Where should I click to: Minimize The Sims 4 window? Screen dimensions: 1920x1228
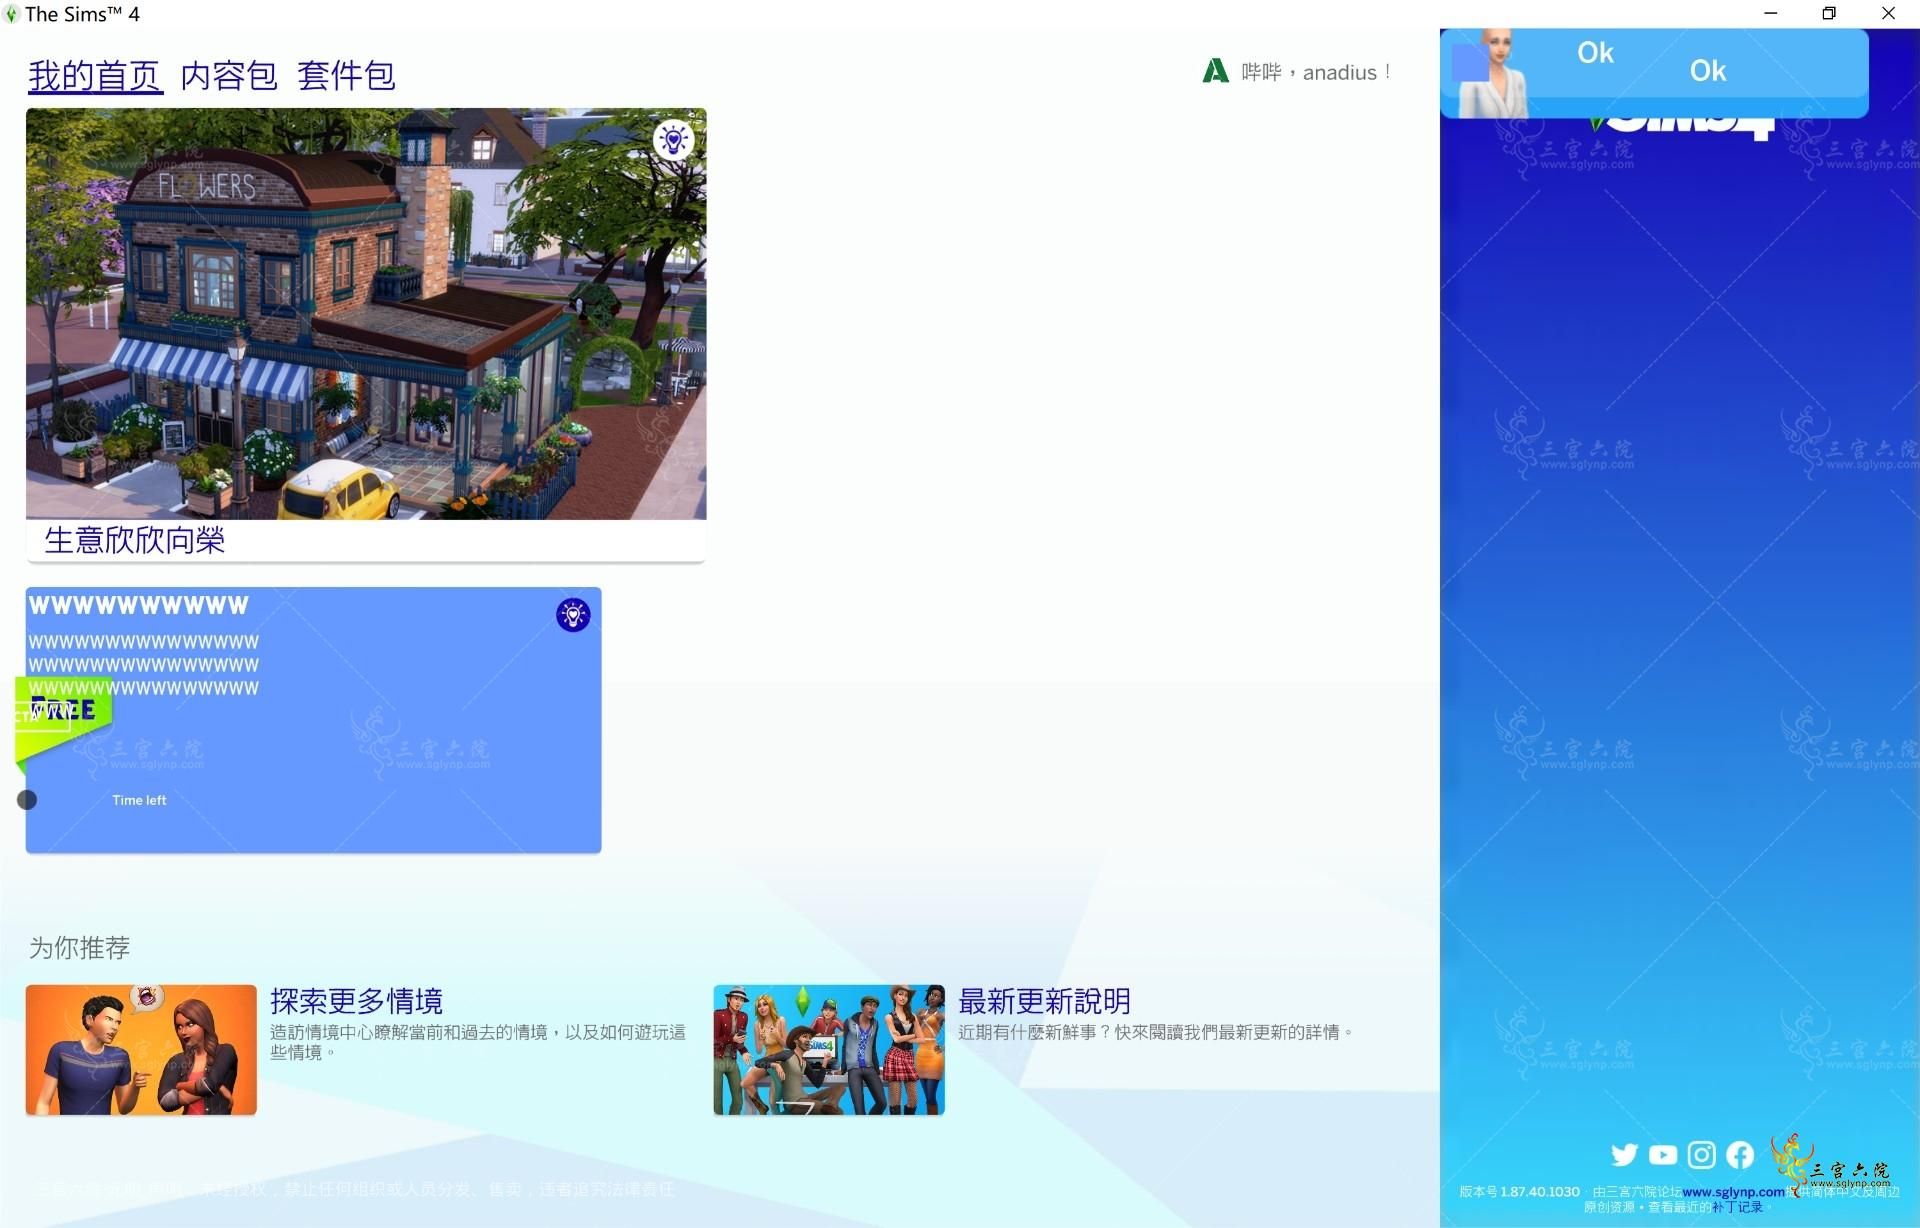[1771, 14]
